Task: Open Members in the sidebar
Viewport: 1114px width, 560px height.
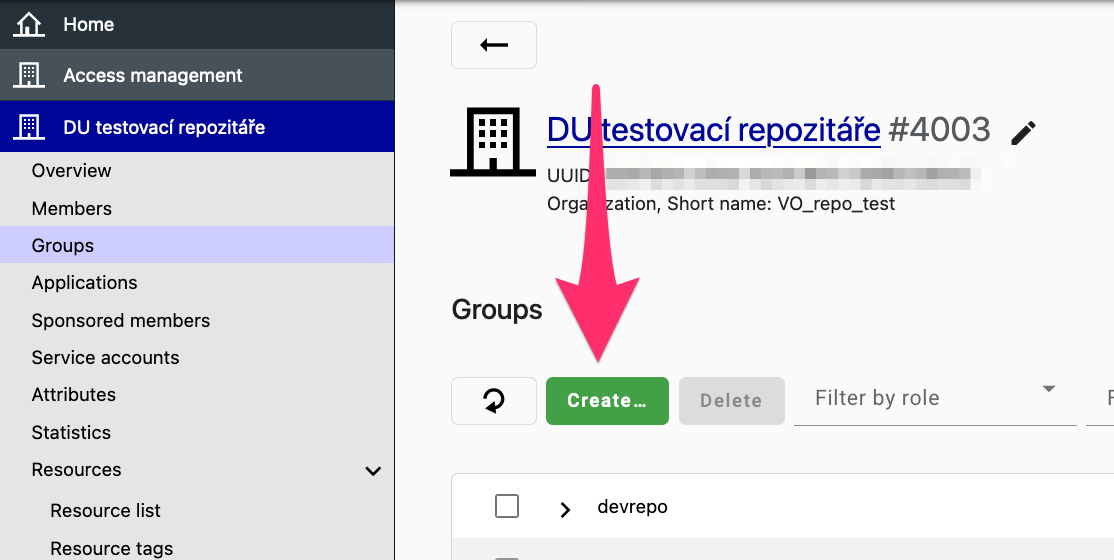Action: [x=72, y=209]
